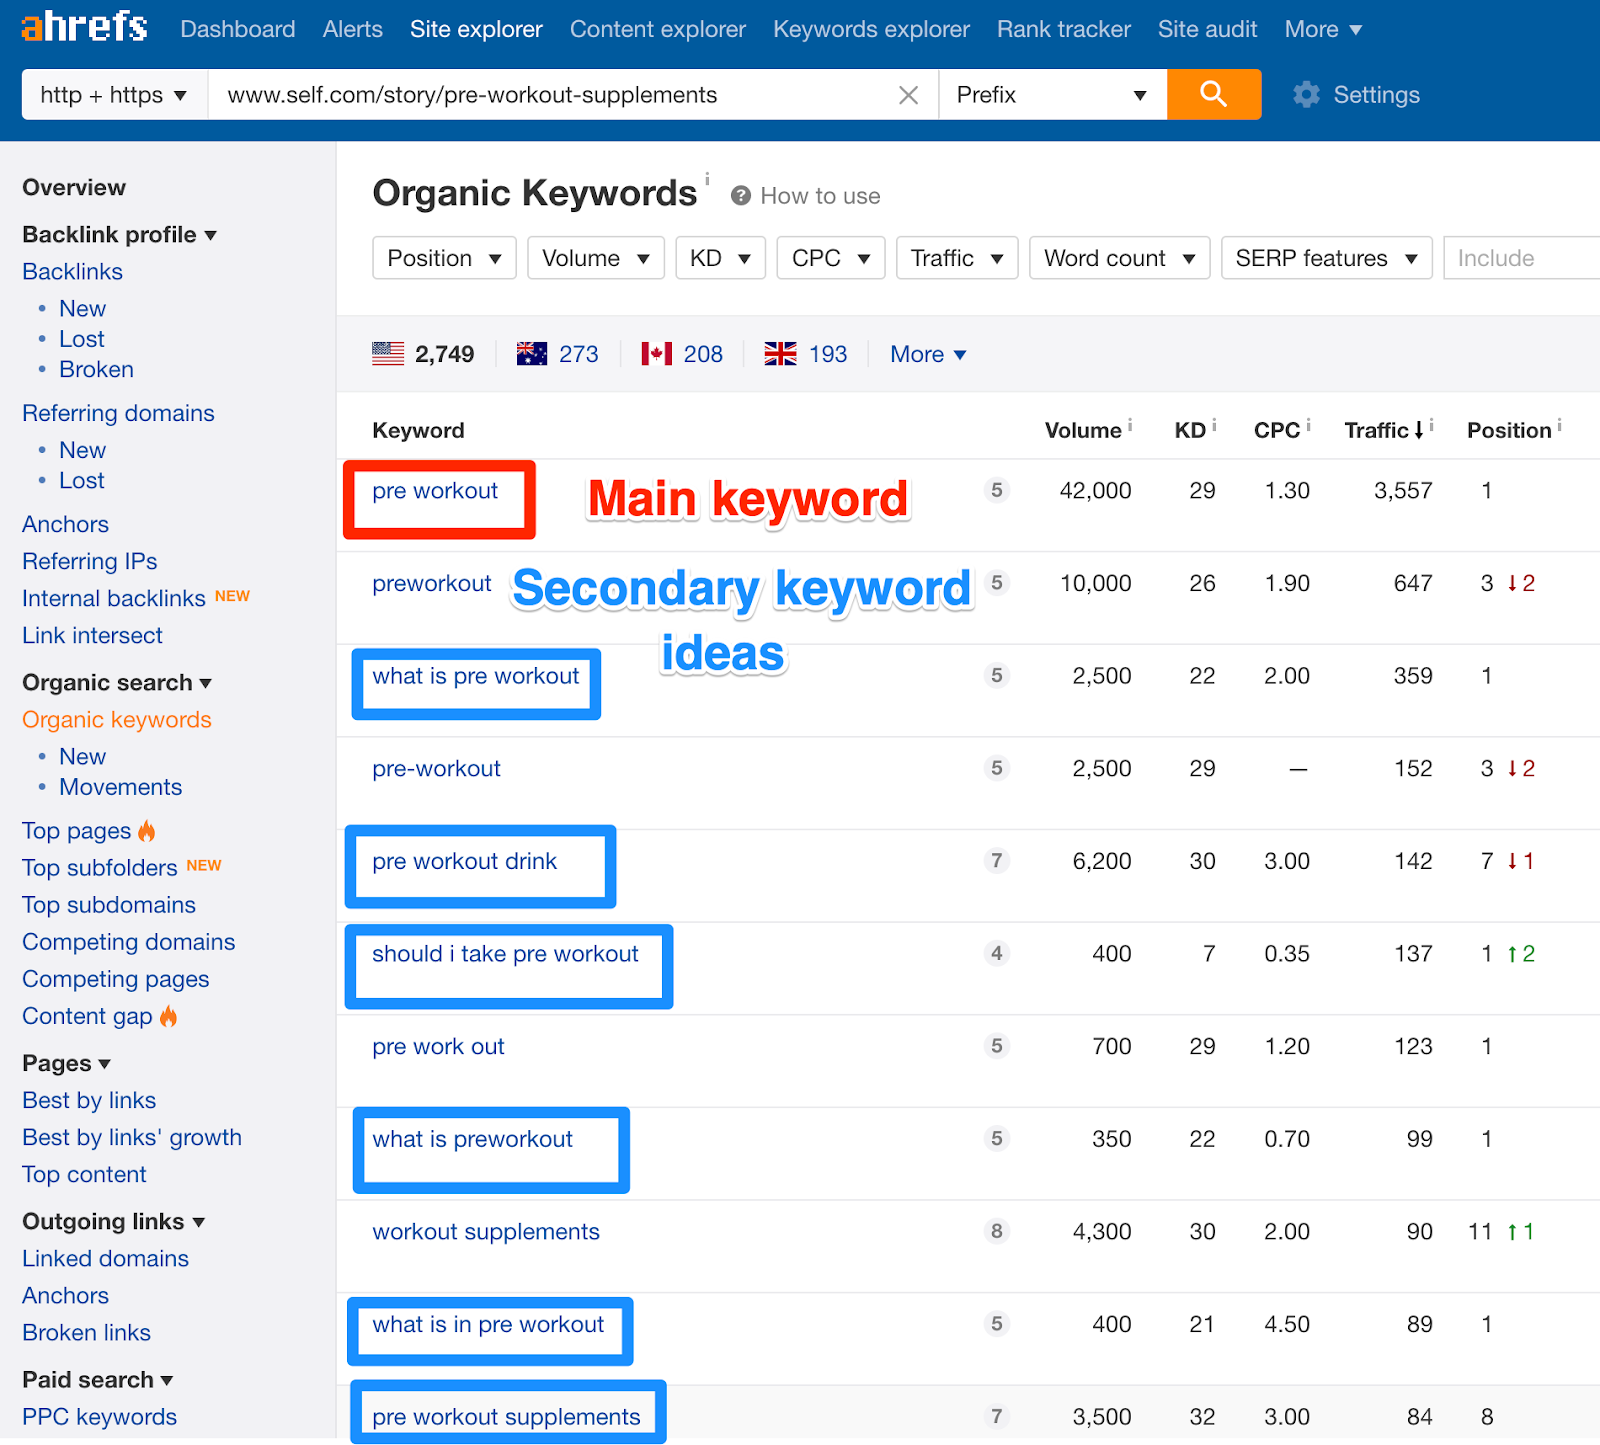Sort by the Volume column header
The image size is (1600, 1445).
click(x=1083, y=430)
